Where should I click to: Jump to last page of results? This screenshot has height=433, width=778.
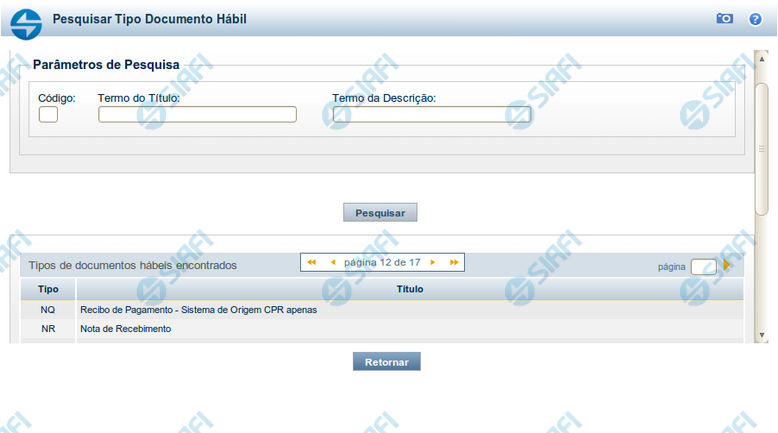point(454,262)
